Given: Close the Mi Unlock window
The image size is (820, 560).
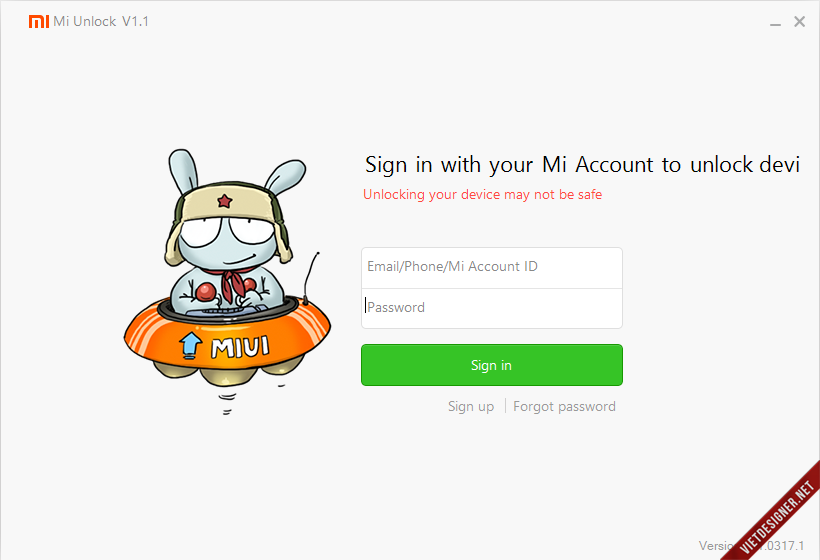Looking at the screenshot, I should pos(799,21).
